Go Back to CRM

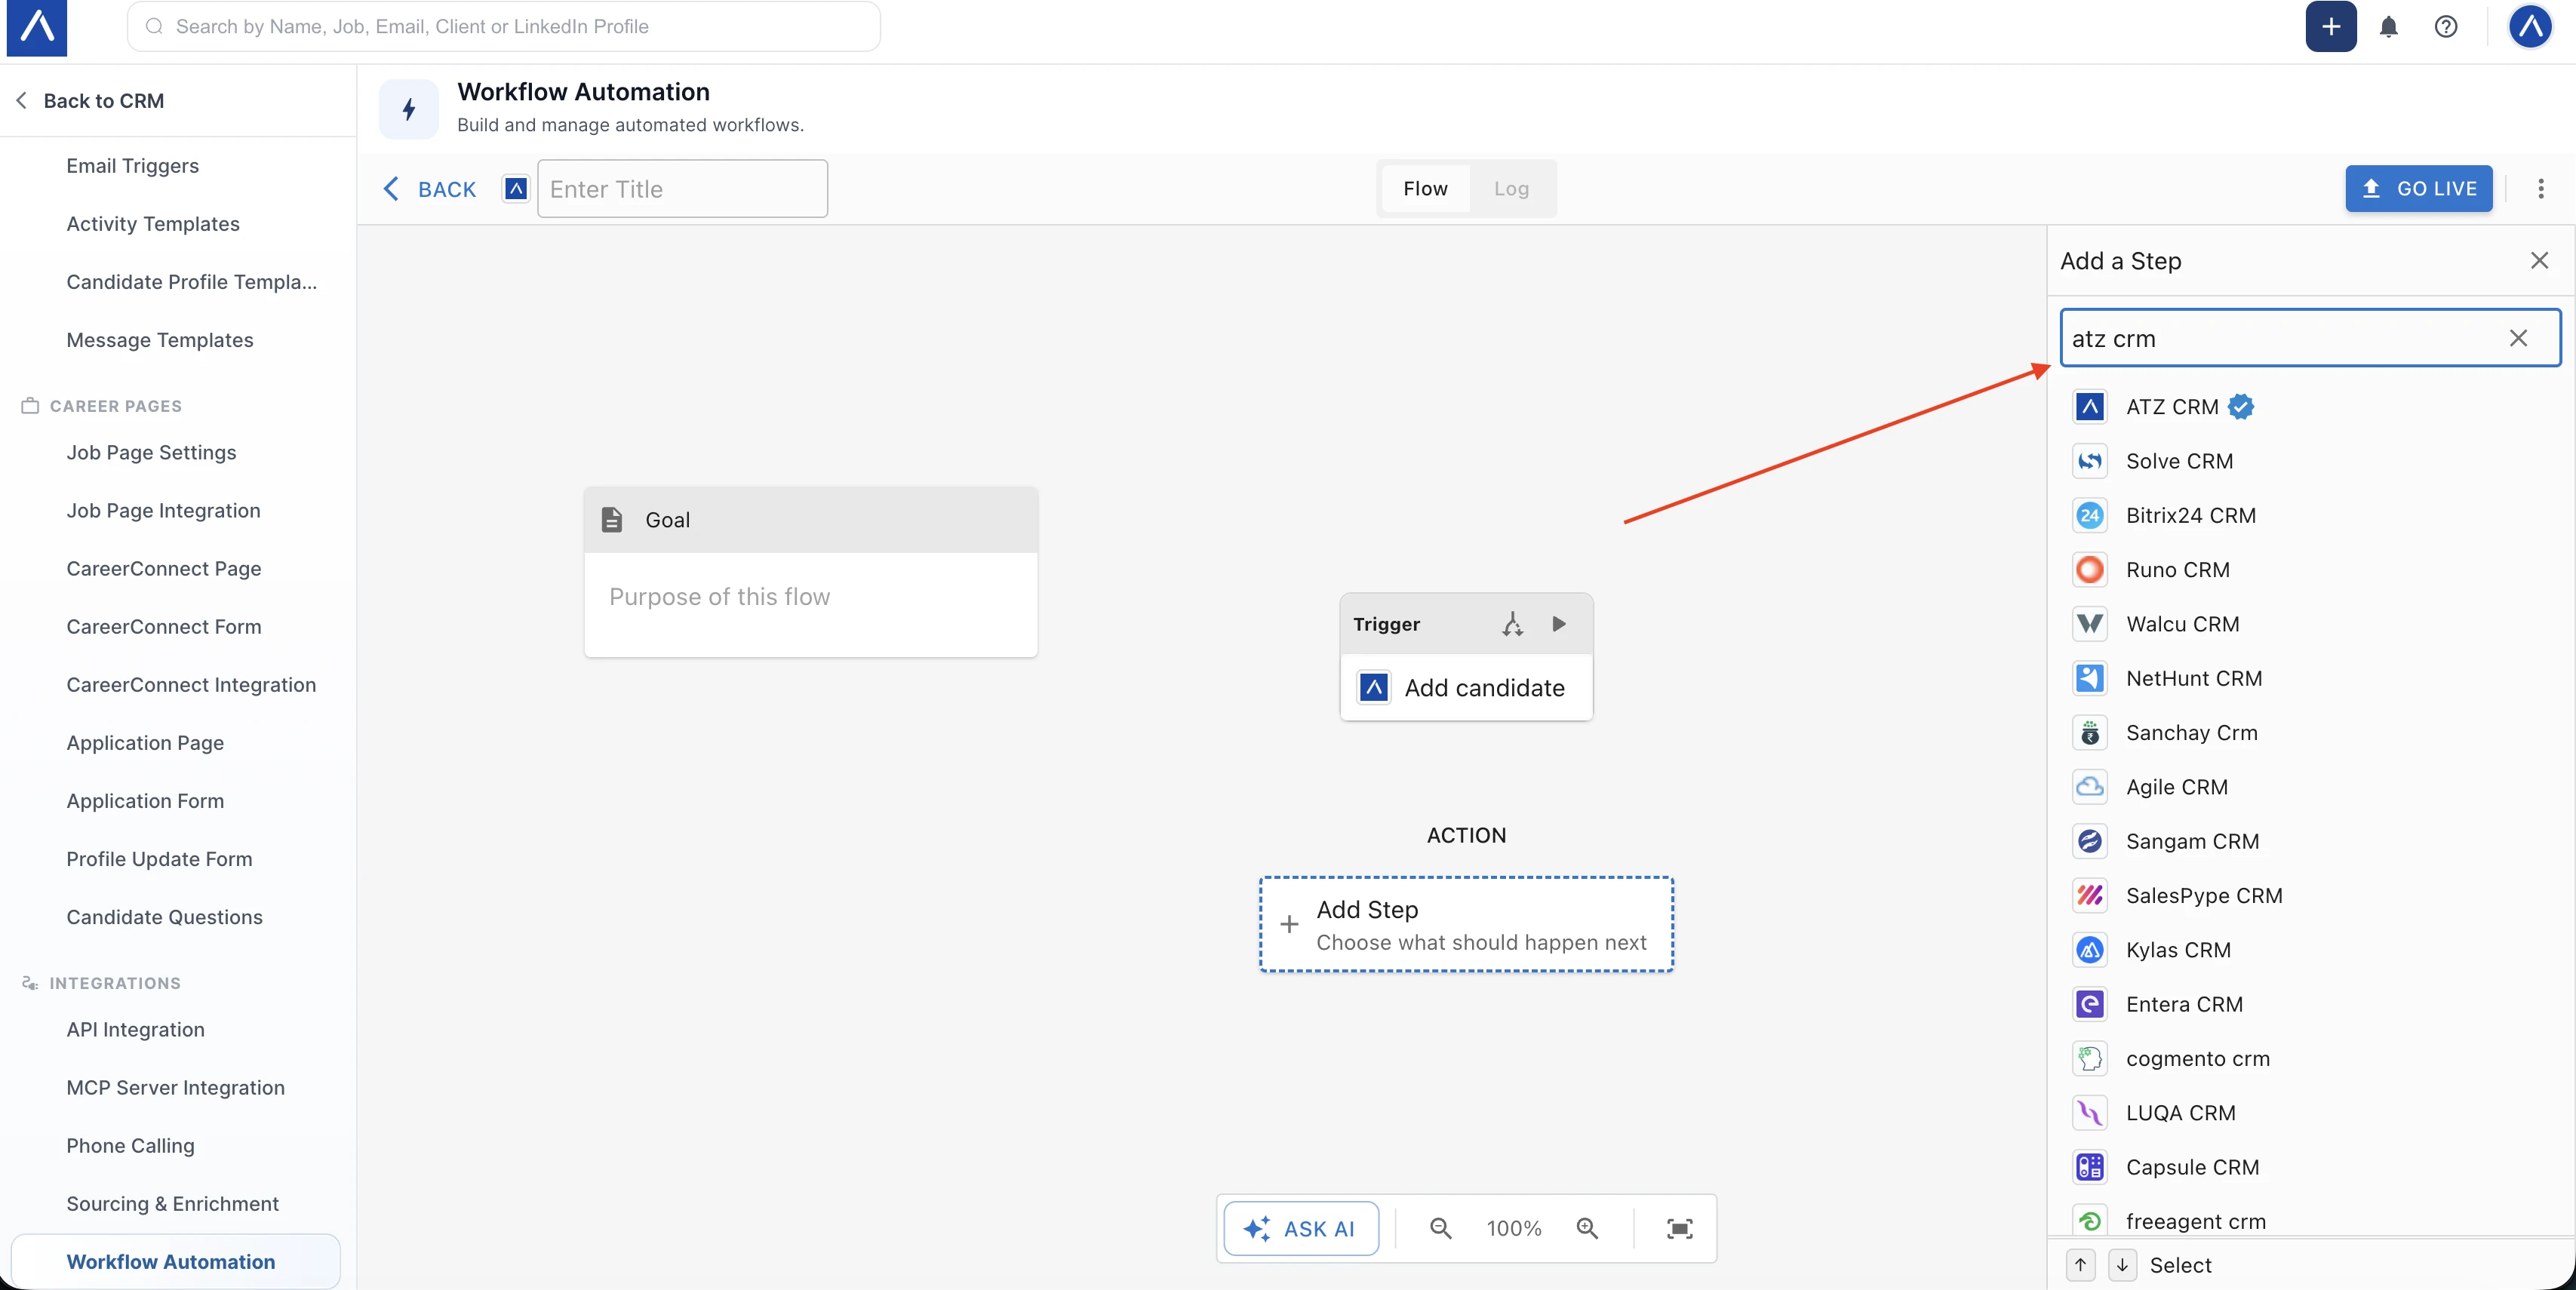tap(90, 101)
